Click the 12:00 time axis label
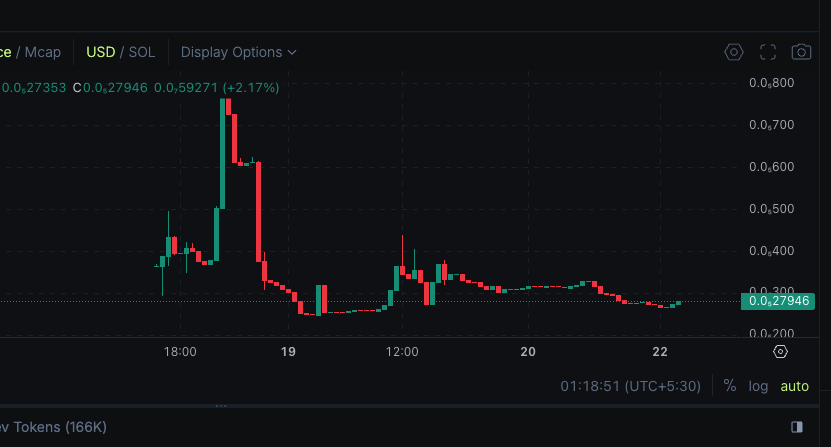This screenshot has width=831, height=447. click(x=402, y=352)
